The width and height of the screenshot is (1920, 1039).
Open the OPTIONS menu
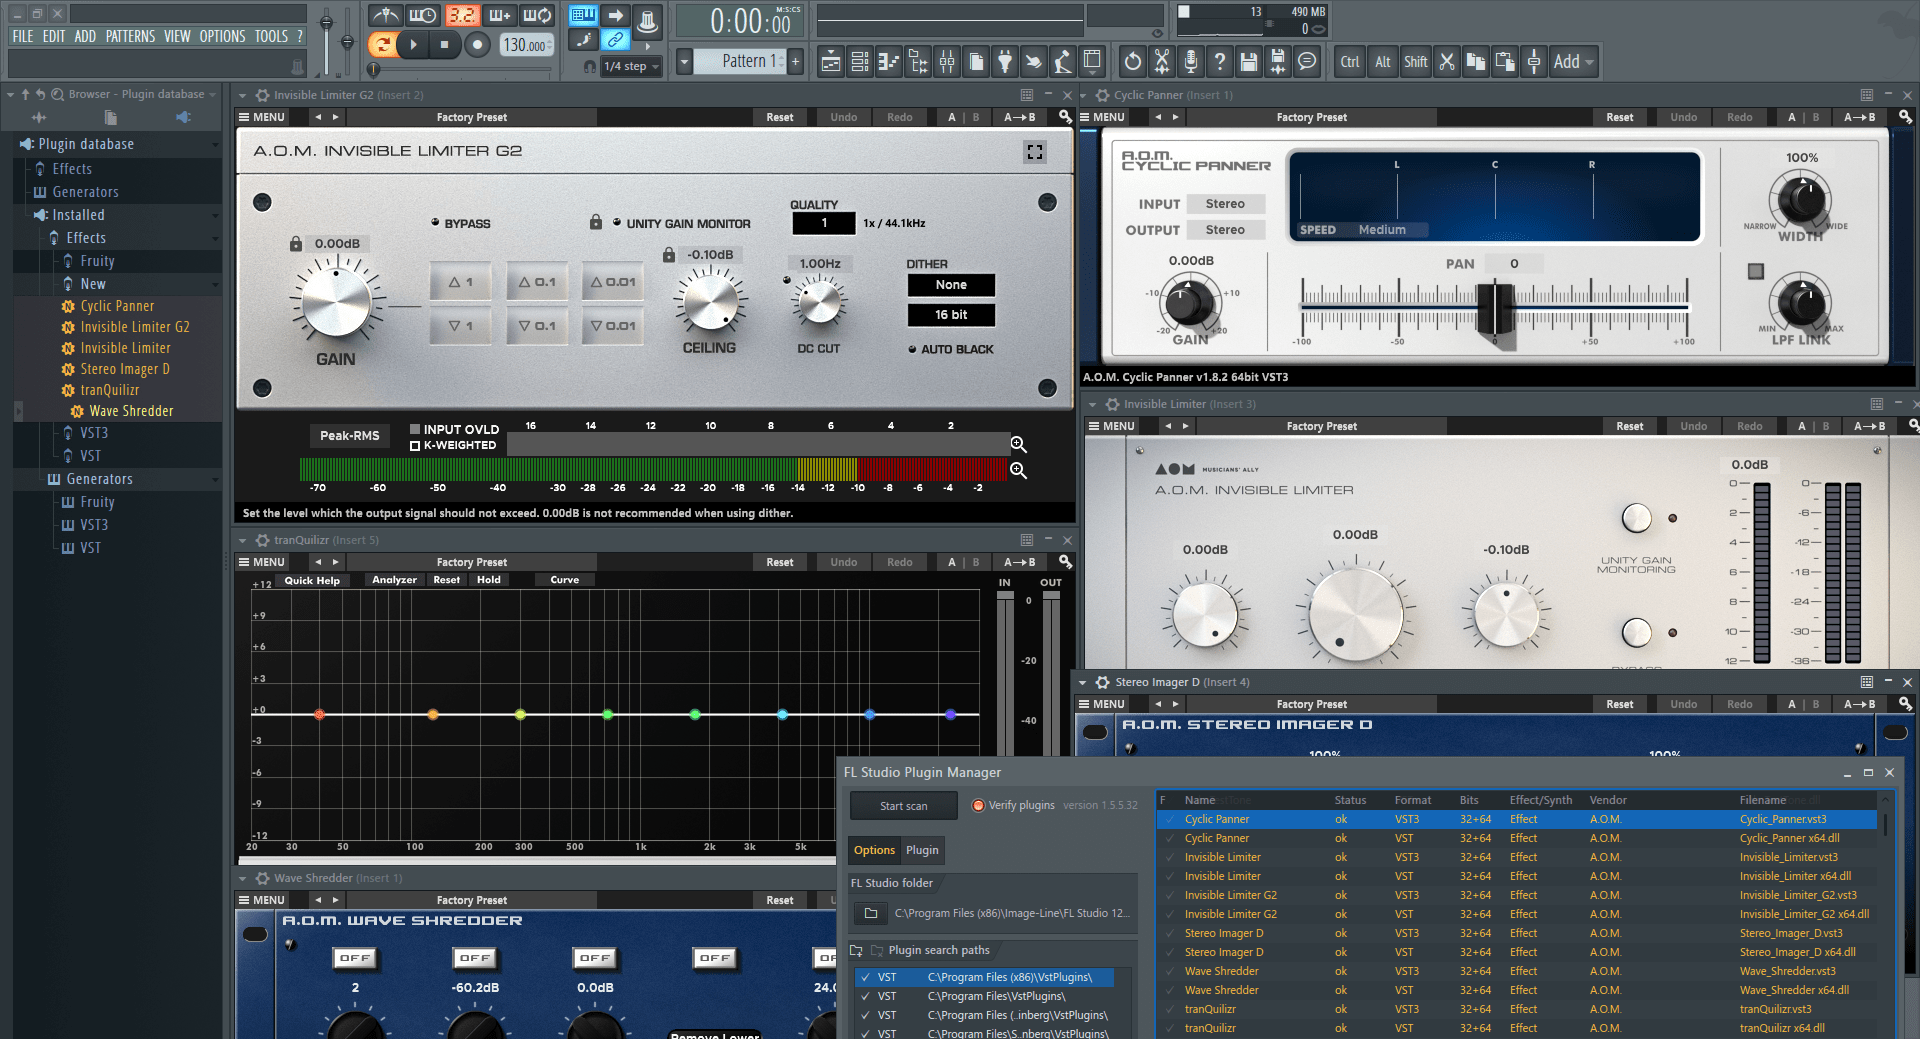[222, 36]
